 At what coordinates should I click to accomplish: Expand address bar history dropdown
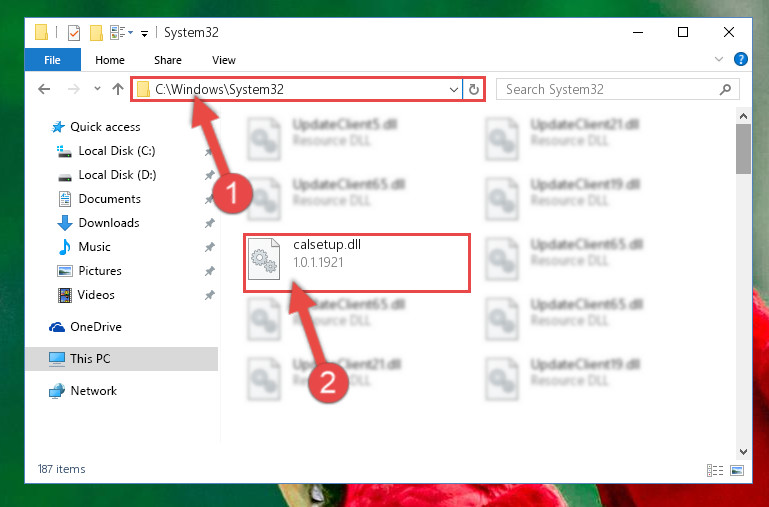(x=454, y=89)
